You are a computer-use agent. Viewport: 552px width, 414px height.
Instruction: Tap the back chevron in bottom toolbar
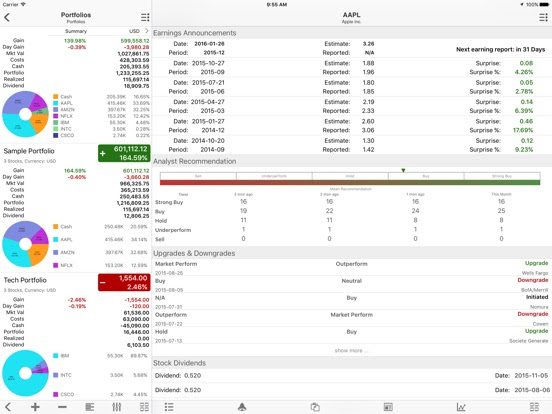pyautogui.click(x=8, y=407)
